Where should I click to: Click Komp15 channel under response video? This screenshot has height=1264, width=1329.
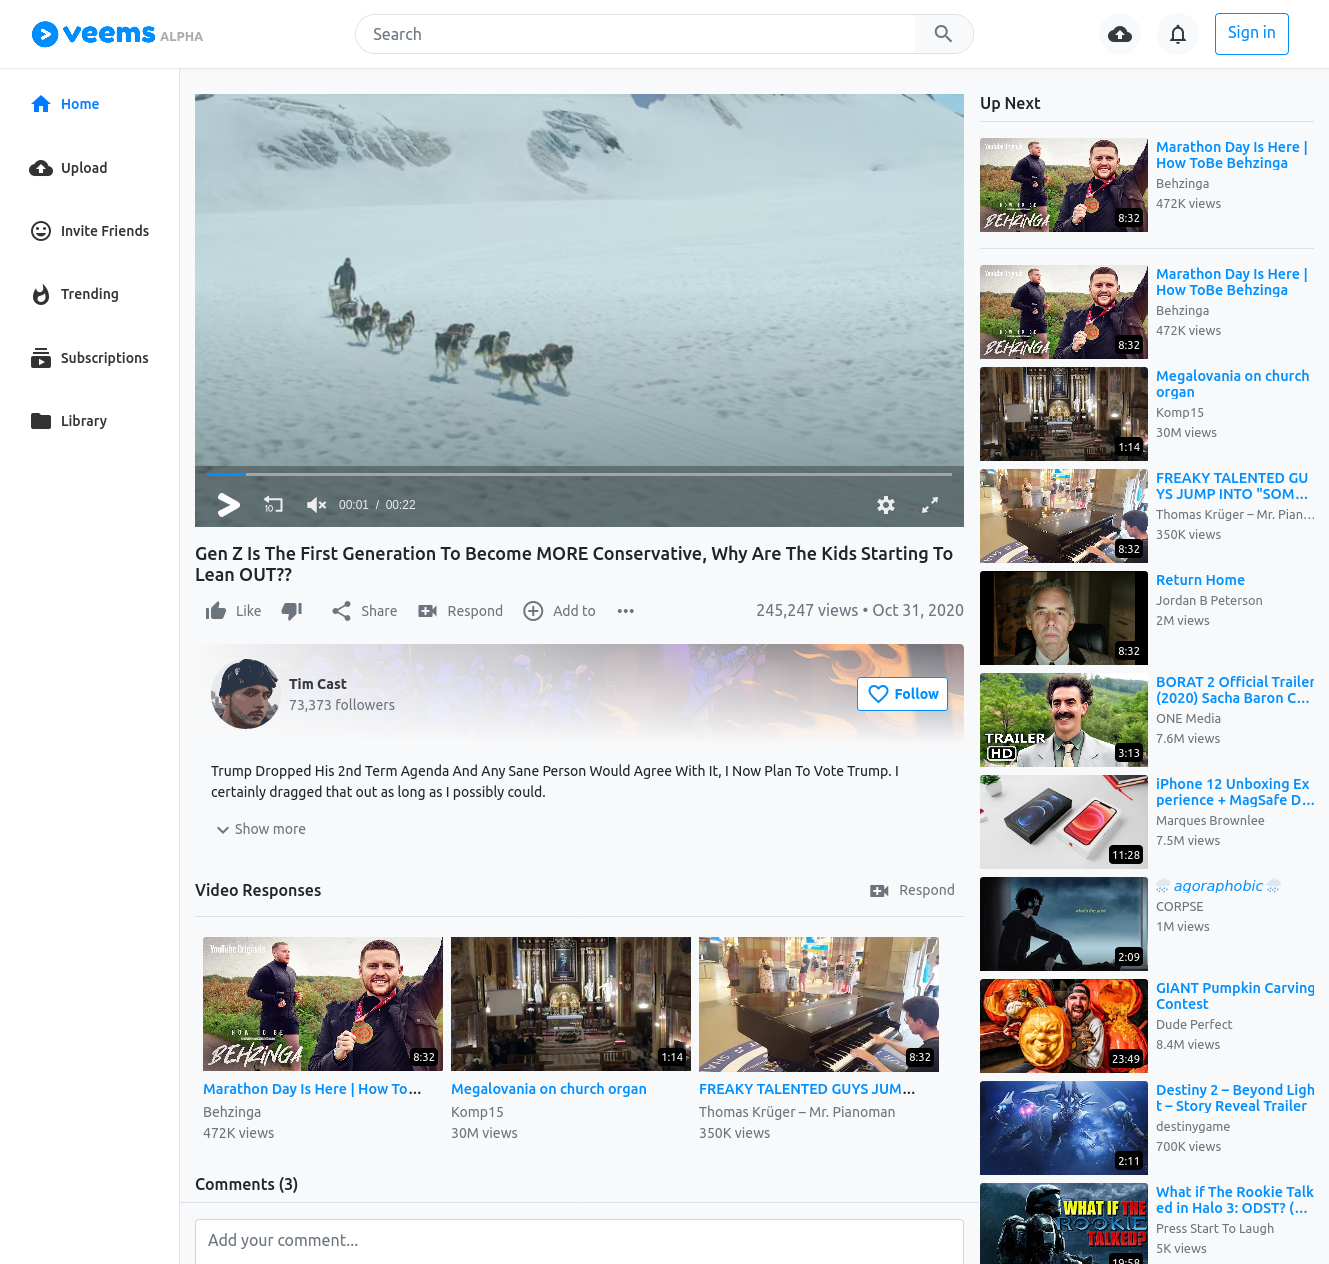pos(477,1112)
